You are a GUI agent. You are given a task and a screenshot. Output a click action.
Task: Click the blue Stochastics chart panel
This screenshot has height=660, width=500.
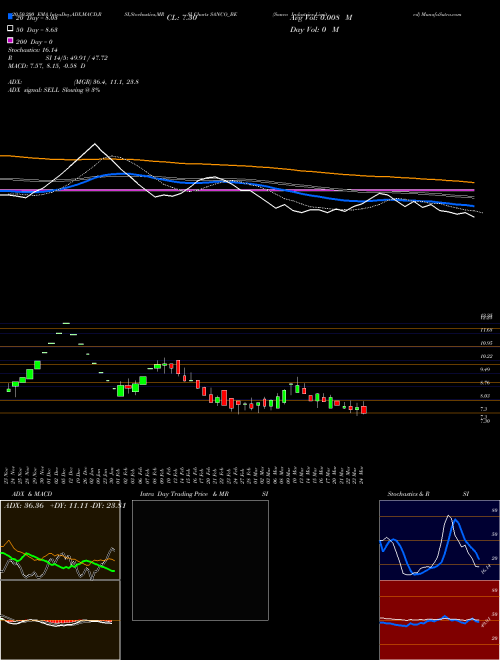(439, 540)
